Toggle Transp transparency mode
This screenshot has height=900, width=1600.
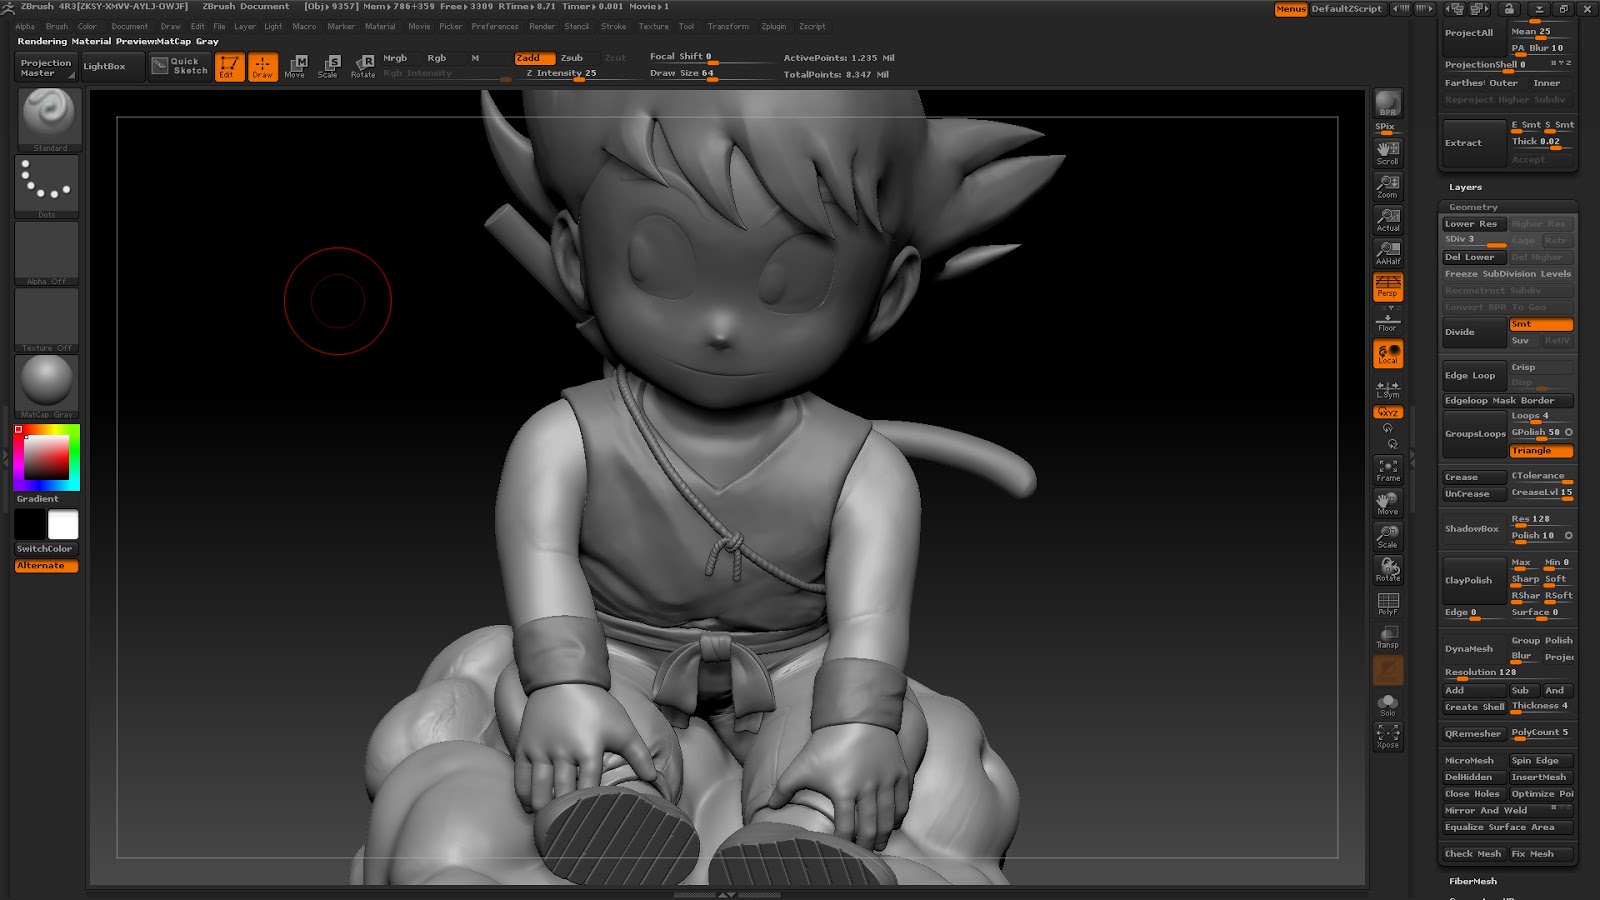click(1388, 637)
